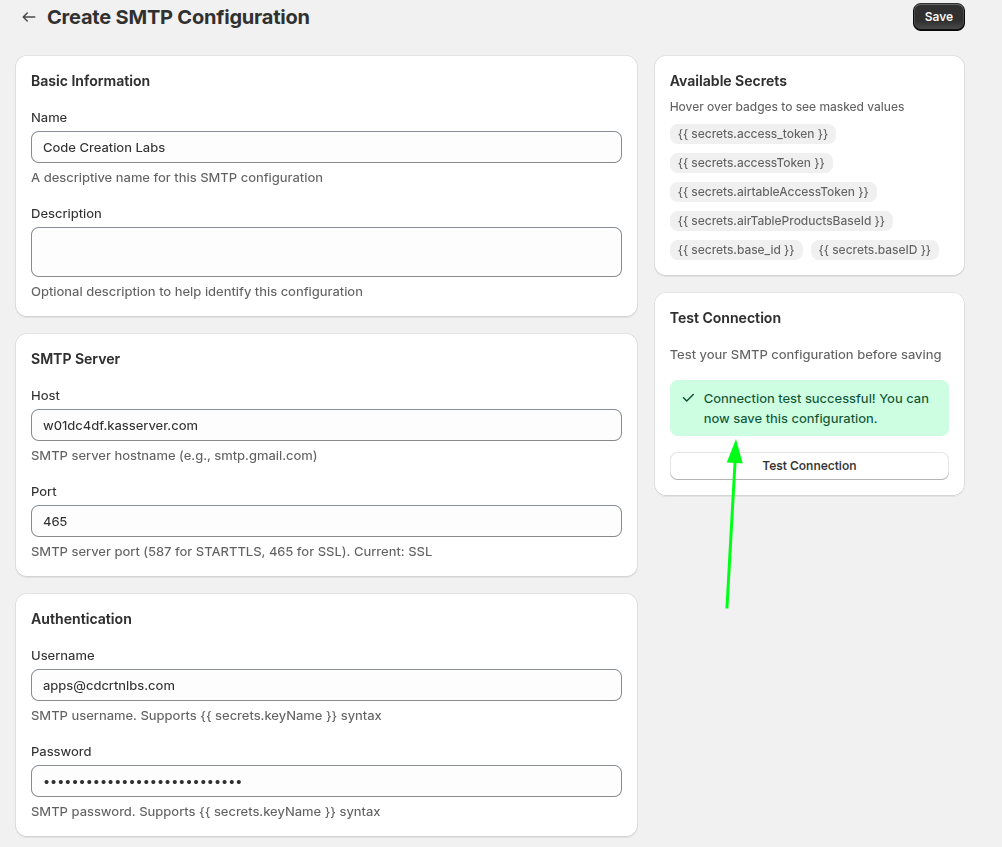Click the Save button
Viewport: 1002px width, 847px height.
pyautogui.click(x=938, y=17)
